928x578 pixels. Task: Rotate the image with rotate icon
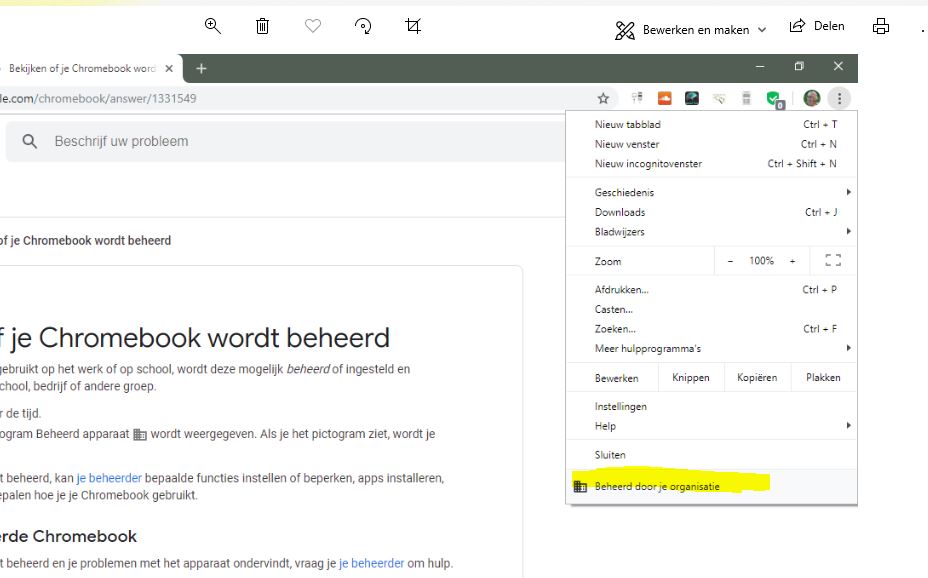[x=363, y=27]
